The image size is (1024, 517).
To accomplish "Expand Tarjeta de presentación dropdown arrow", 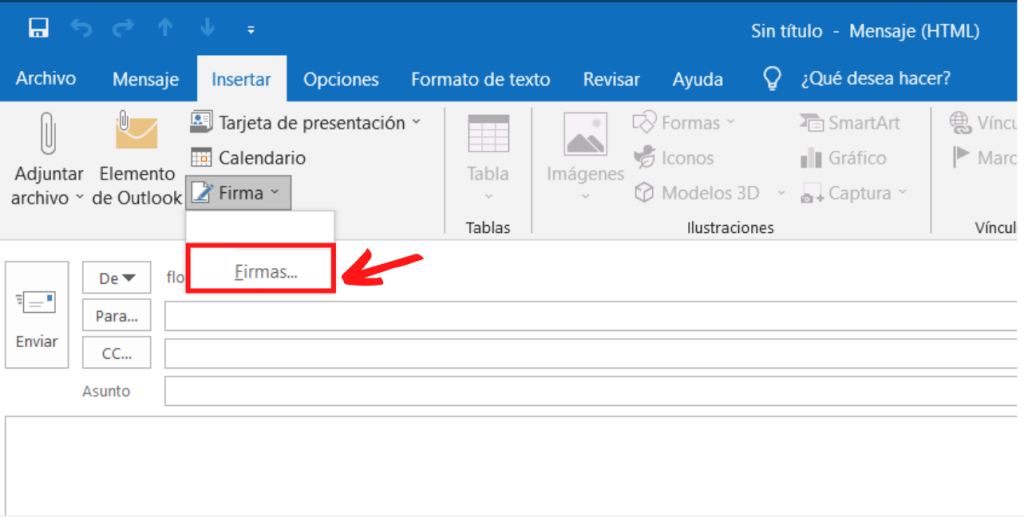I will 417,122.
